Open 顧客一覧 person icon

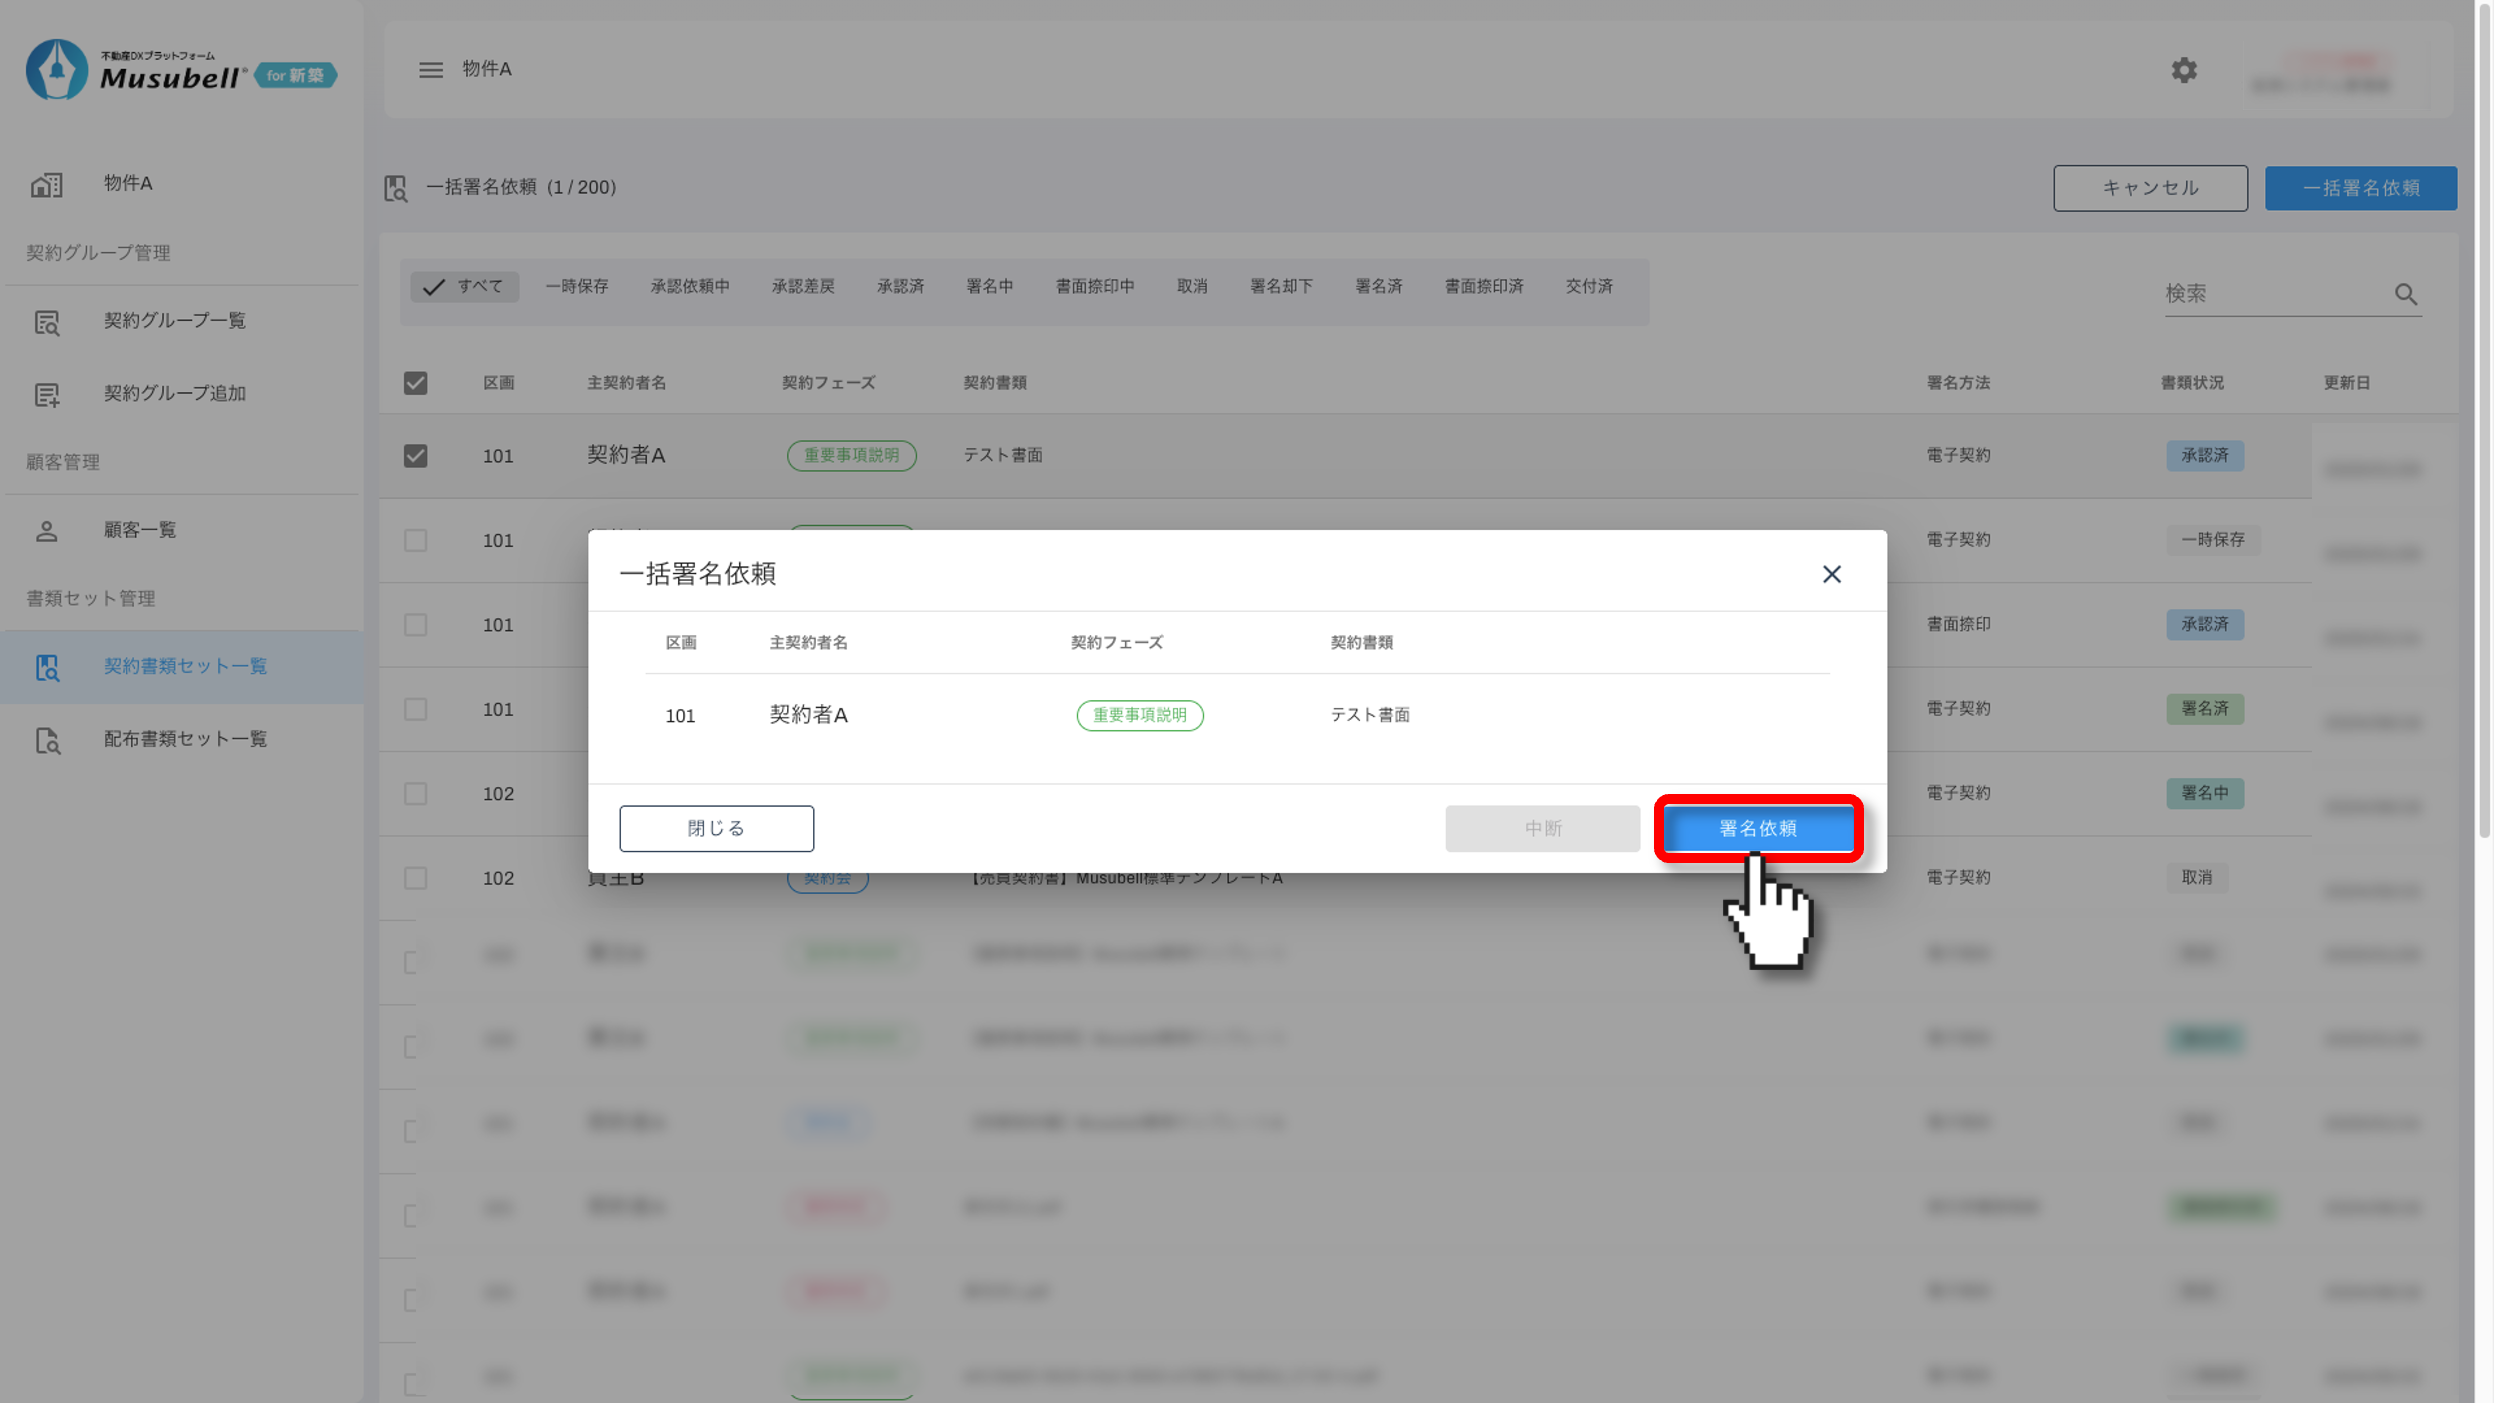point(46,531)
